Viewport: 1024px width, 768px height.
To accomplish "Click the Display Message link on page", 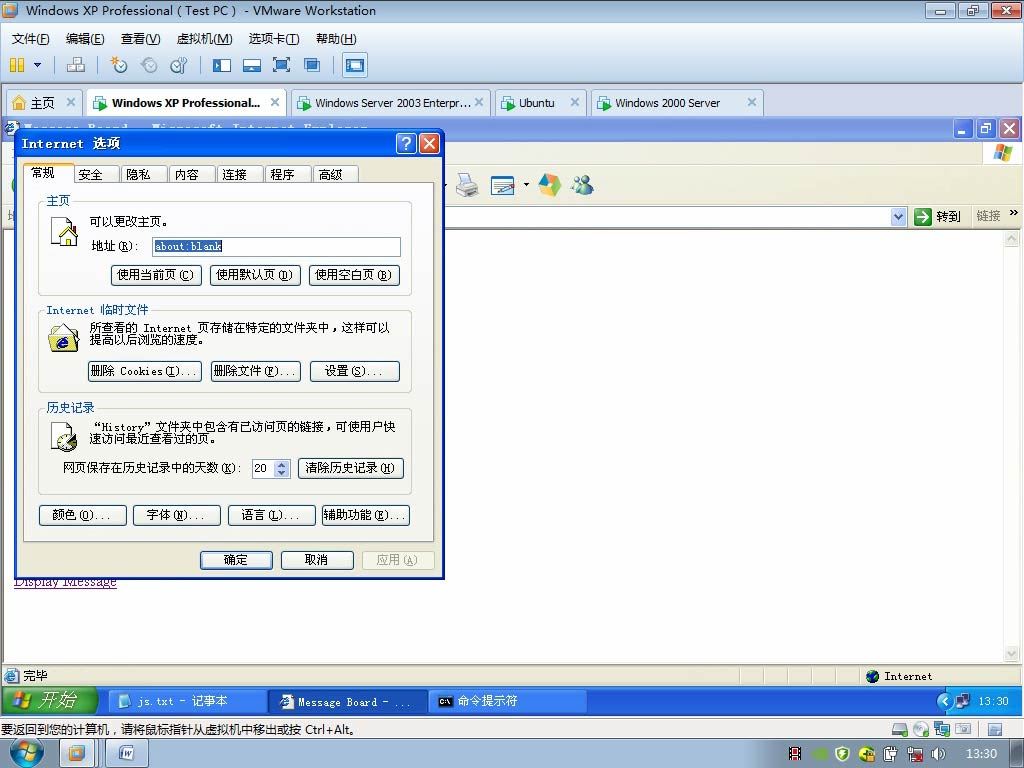I will pyautogui.click(x=65, y=582).
